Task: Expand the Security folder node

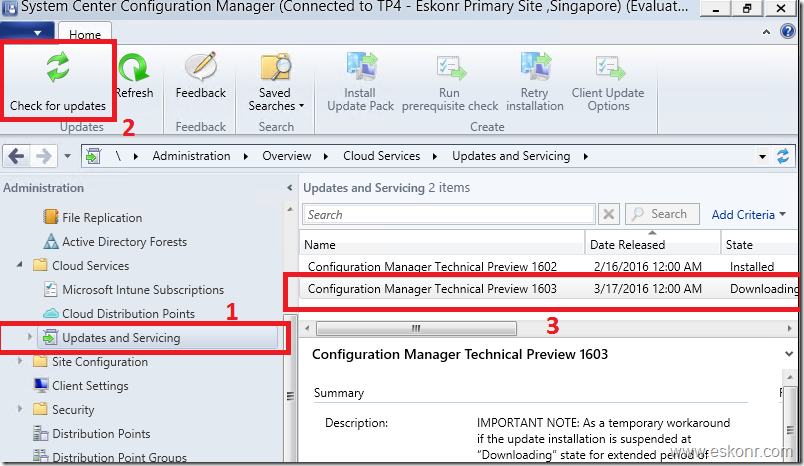Action: click(x=22, y=410)
